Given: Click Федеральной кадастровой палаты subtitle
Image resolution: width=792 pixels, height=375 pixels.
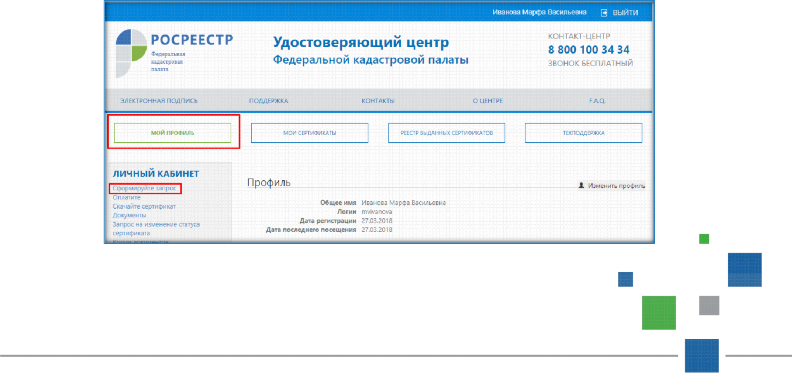Looking at the screenshot, I should pyautogui.click(x=371, y=61).
